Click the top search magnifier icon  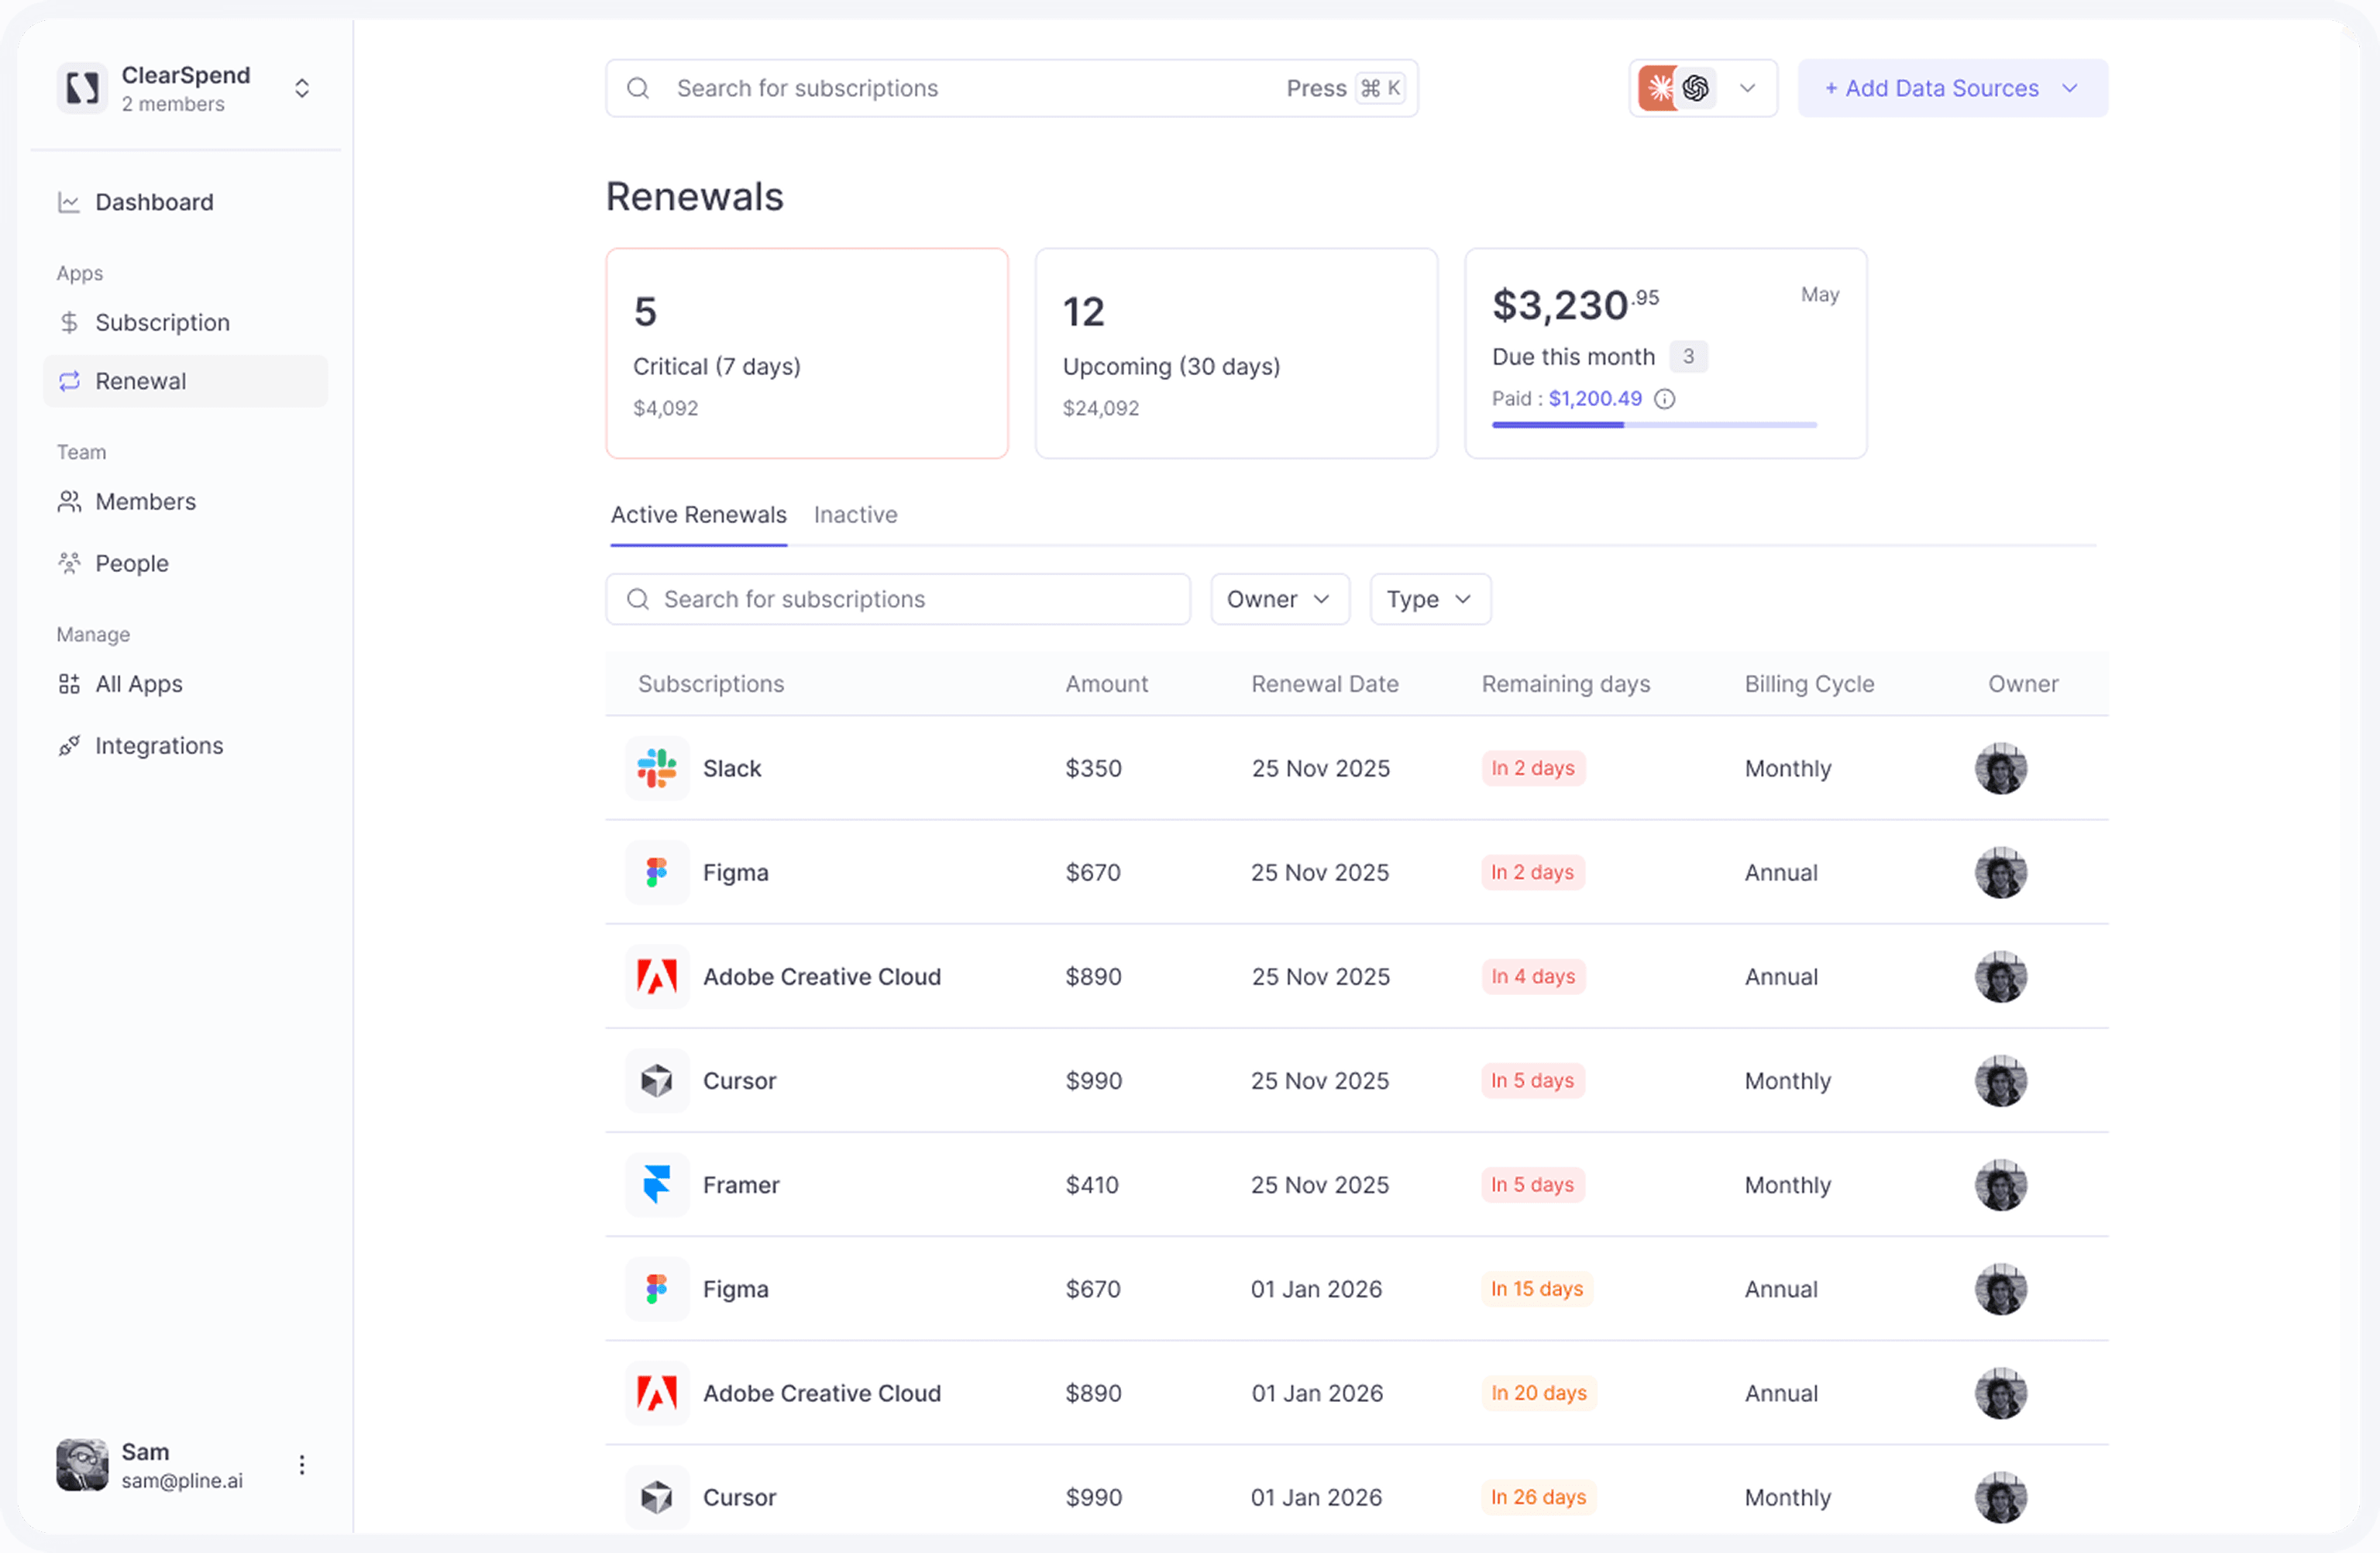pyautogui.click(x=638, y=88)
